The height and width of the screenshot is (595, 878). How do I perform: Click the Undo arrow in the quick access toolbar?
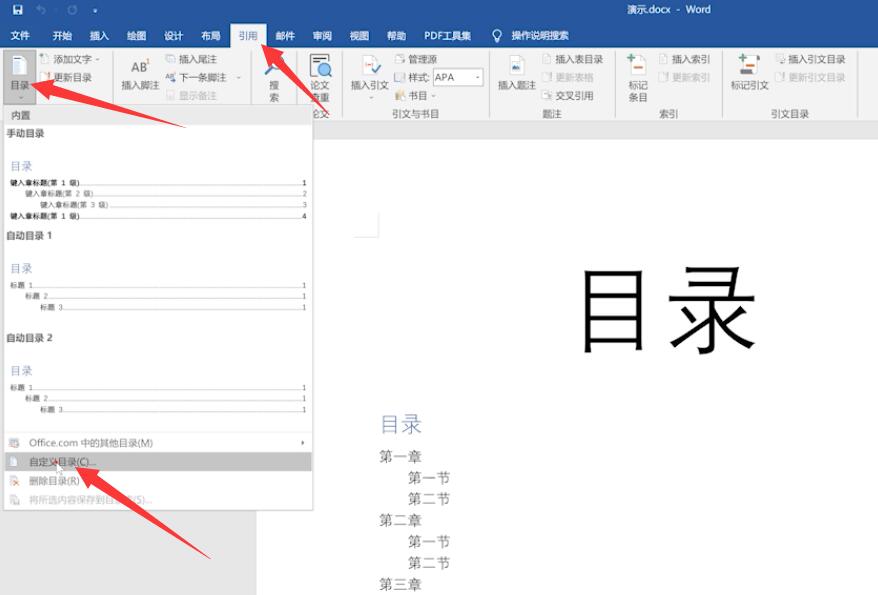click(x=41, y=10)
